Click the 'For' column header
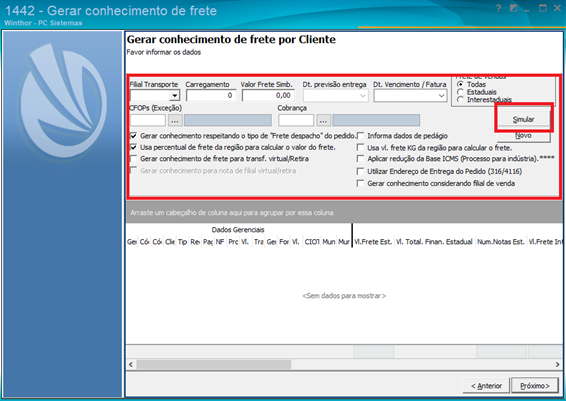Image resolution: width=566 pixels, height=401 pixels. pos(284,242)
